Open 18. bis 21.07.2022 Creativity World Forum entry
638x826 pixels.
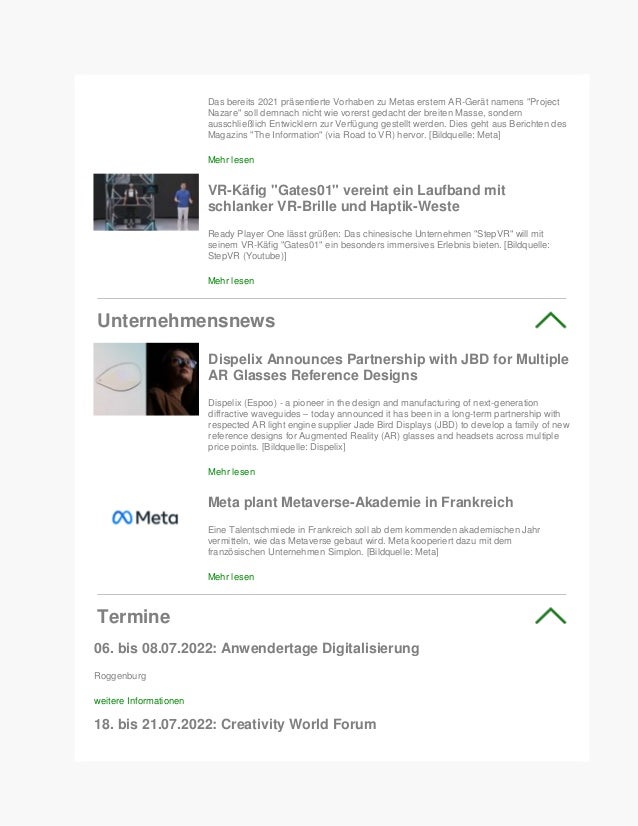(235, 724)
